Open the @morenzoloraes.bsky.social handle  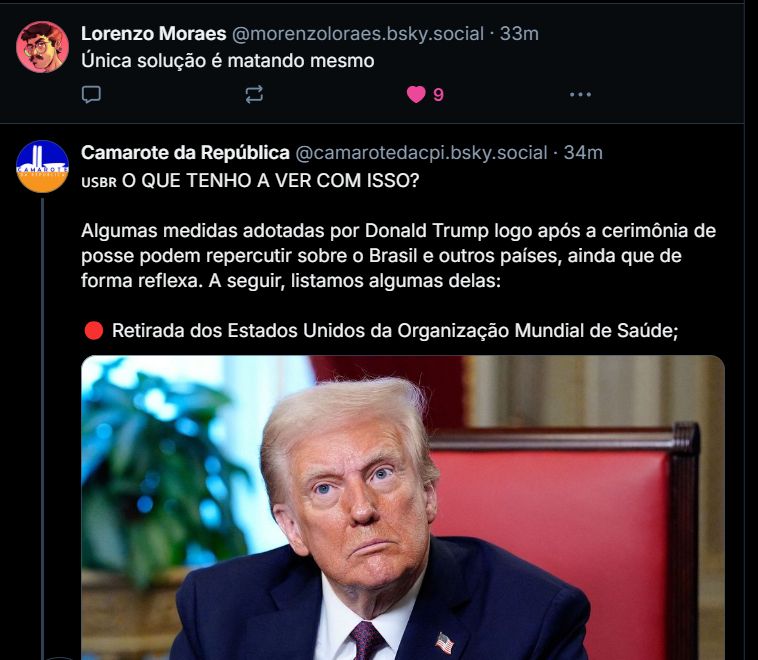click(358, 34)
